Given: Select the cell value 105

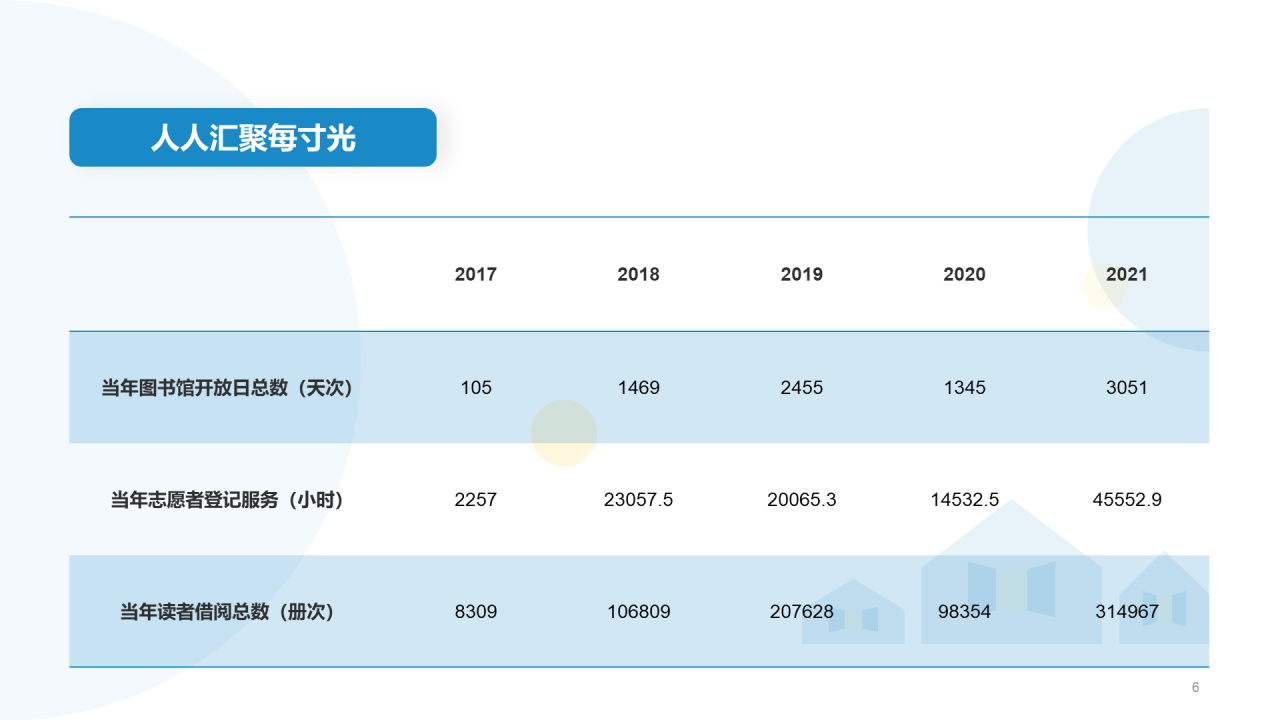Looking at the screenshot, I should [476, 388].
